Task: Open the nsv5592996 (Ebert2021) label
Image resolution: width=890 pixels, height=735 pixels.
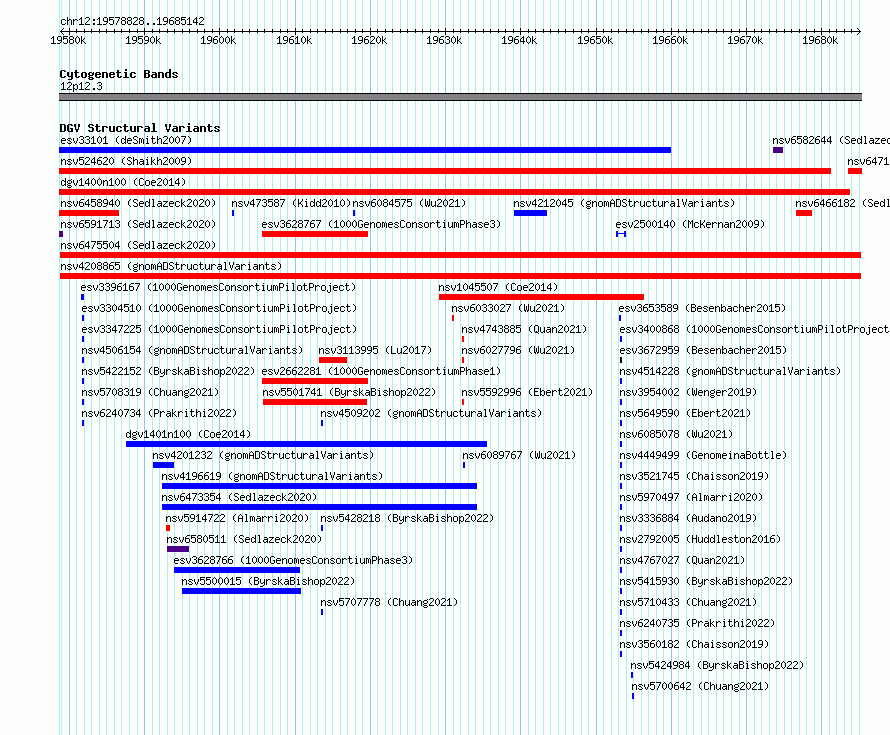Action: pos(527,392)
